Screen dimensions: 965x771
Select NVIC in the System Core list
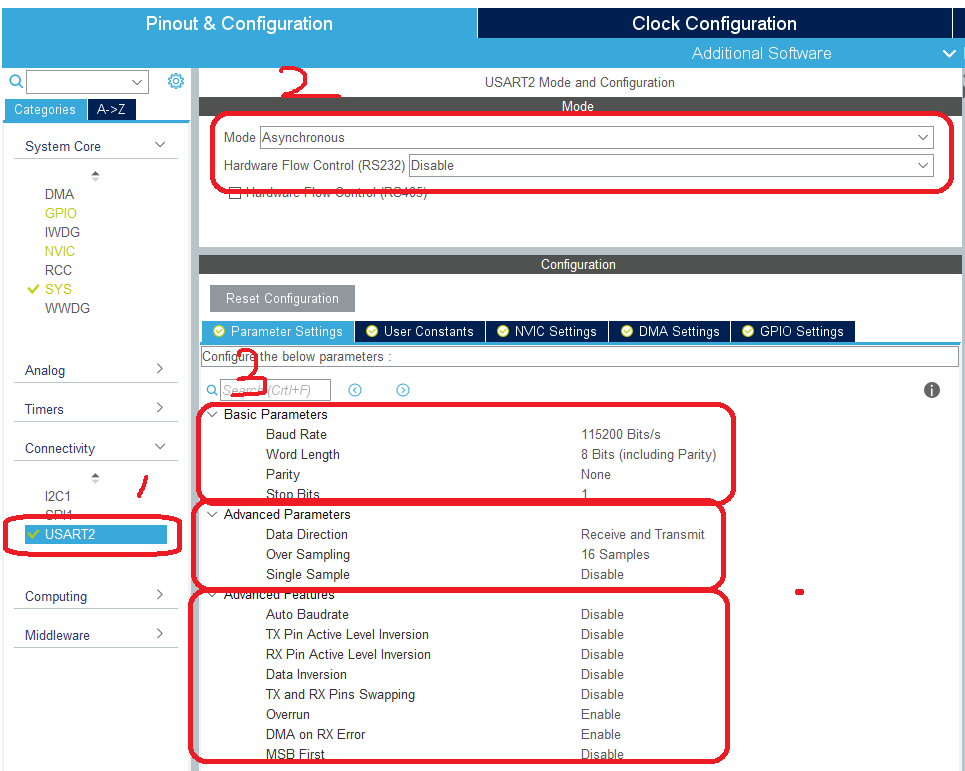(60, 252)
